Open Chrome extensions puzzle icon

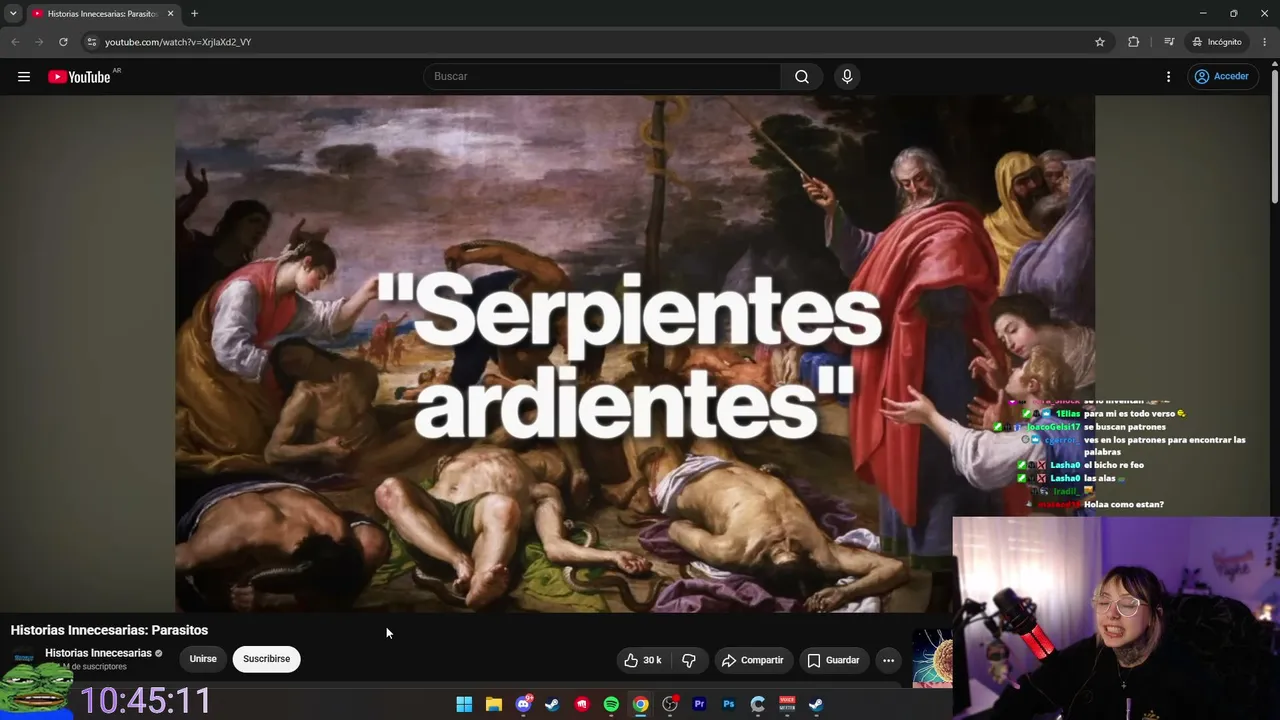1133,42
